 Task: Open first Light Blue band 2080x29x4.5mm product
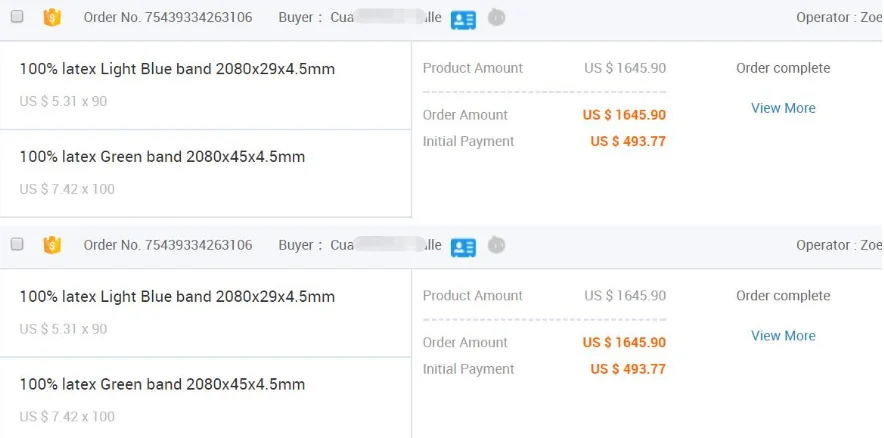pos(177,69)
